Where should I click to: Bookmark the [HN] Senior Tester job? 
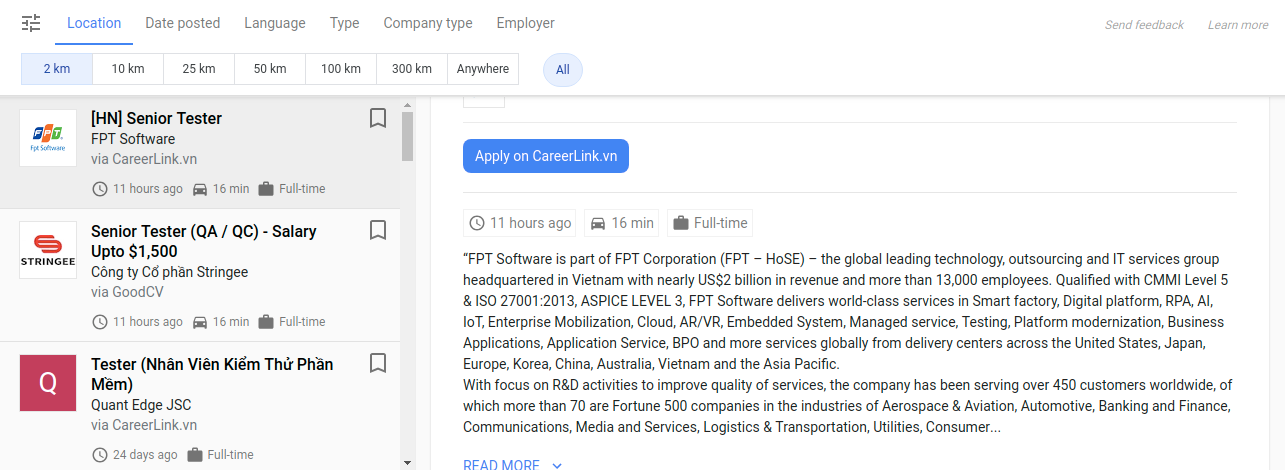(378, 118)
